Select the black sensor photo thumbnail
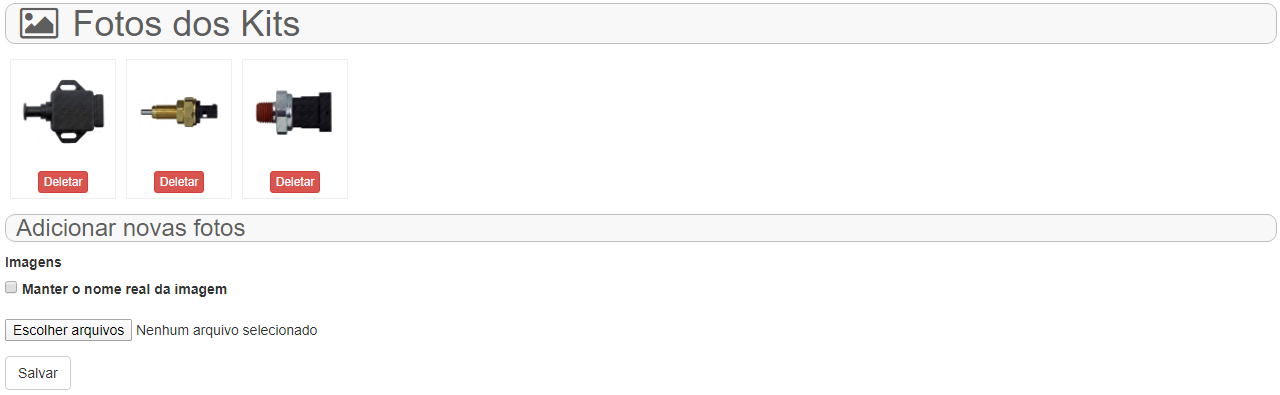 [x=63, y=112]
